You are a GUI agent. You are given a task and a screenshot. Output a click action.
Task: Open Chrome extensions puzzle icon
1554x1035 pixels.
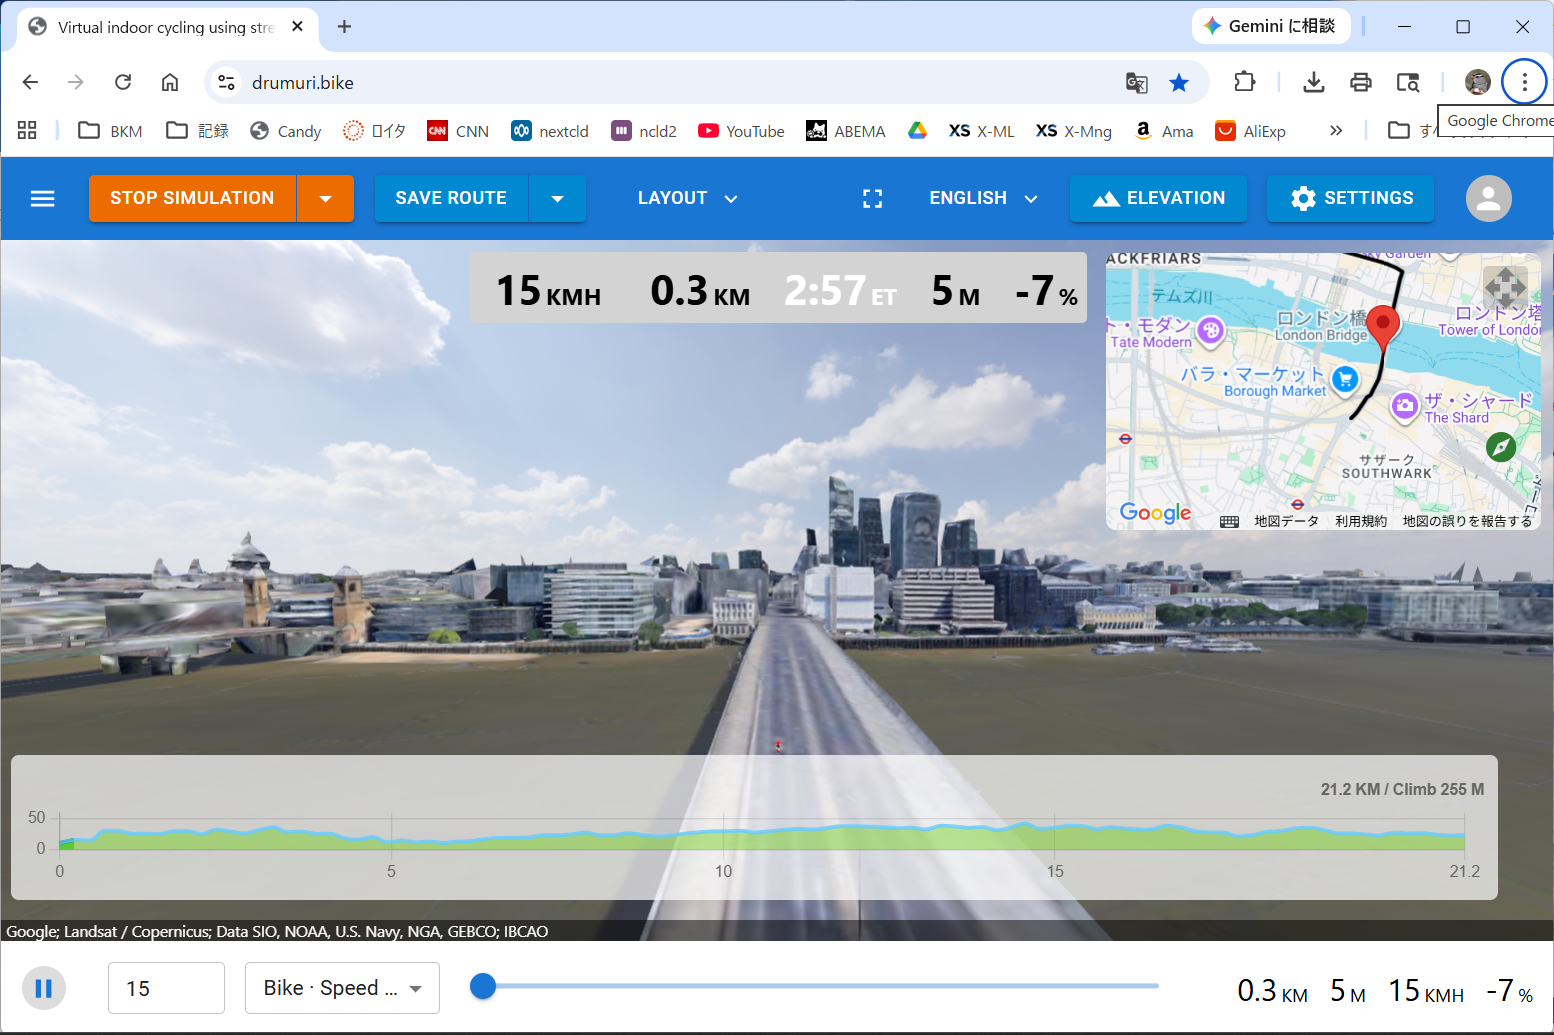(1244, 82)
